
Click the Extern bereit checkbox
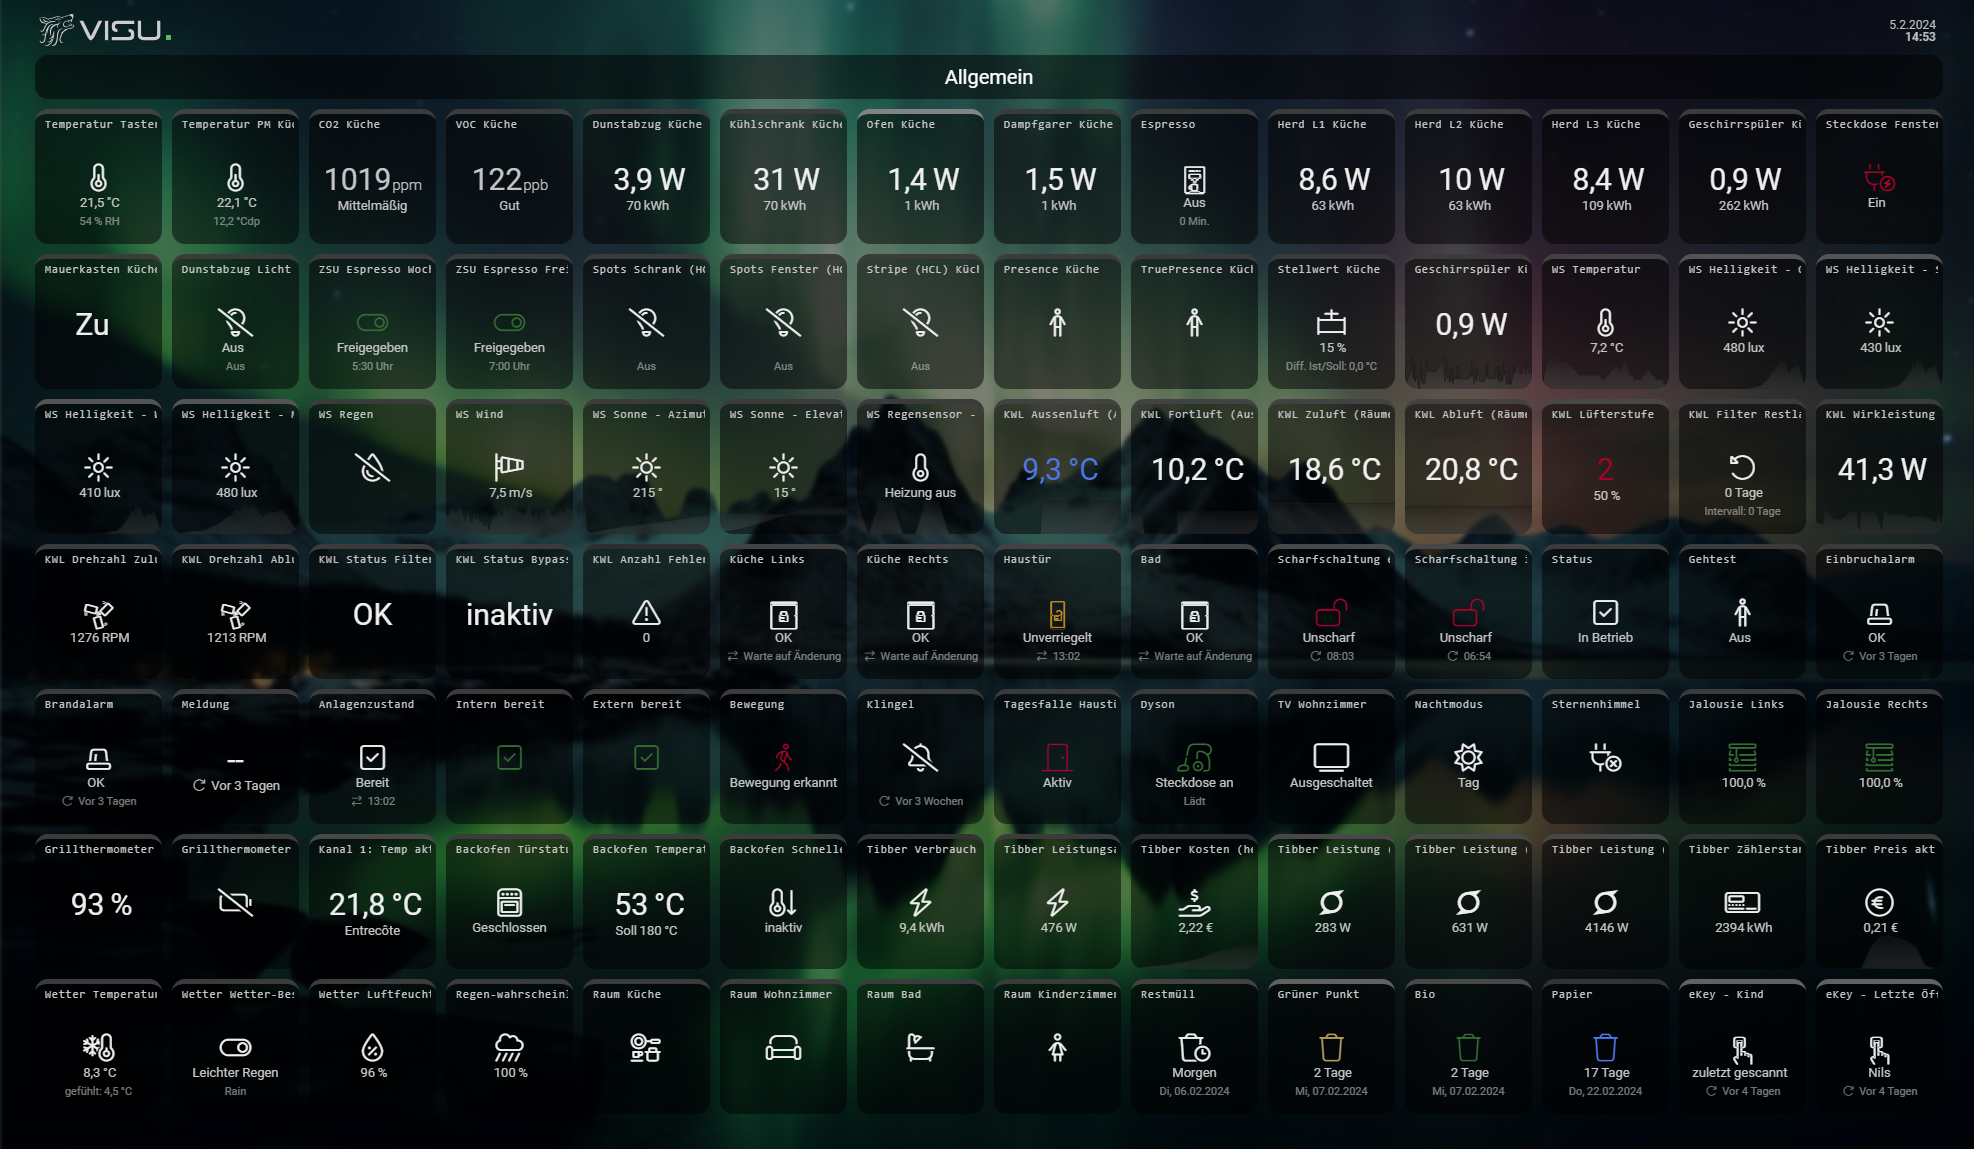(x=646, y=758)
